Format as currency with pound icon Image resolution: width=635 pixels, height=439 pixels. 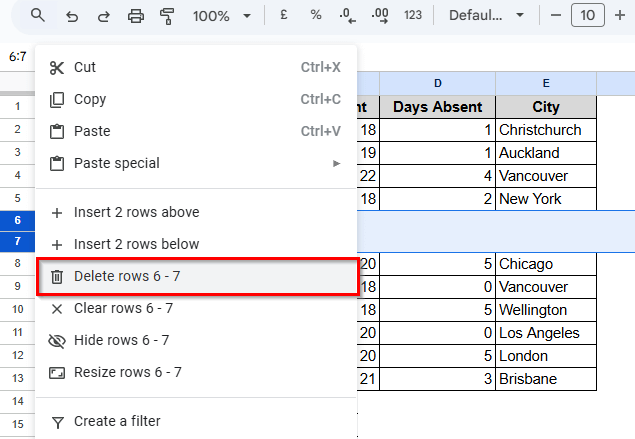284,16
